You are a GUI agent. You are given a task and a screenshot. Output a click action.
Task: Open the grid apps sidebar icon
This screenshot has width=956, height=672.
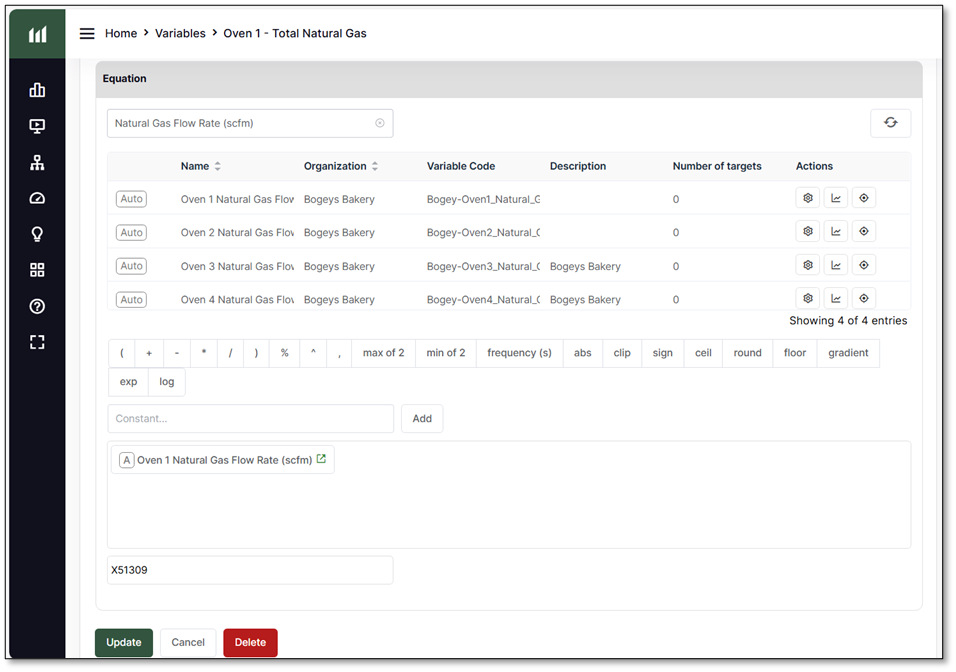point(37,270)
